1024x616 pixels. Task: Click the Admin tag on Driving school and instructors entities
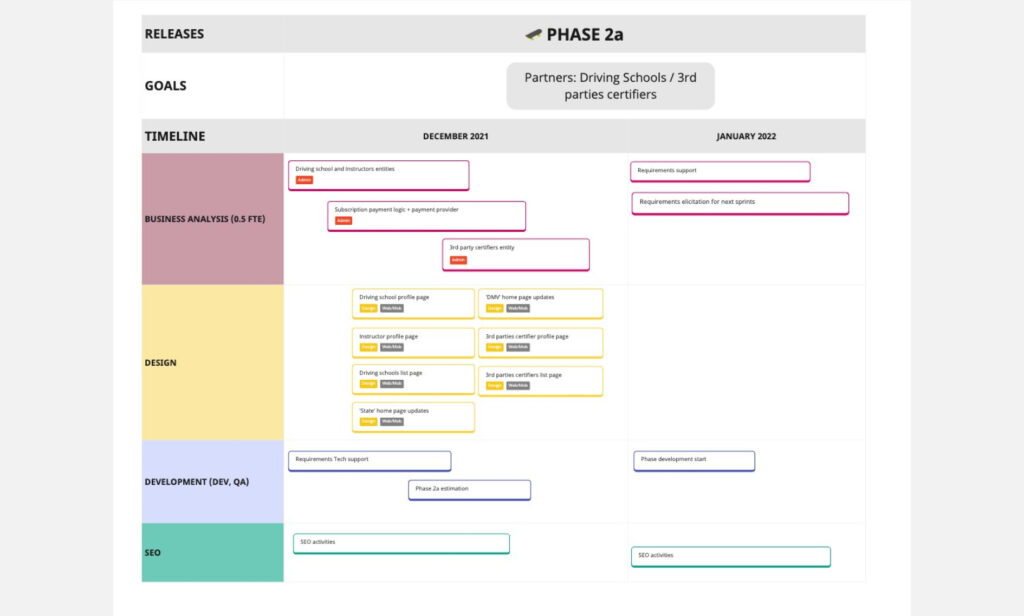pos(304,180)
